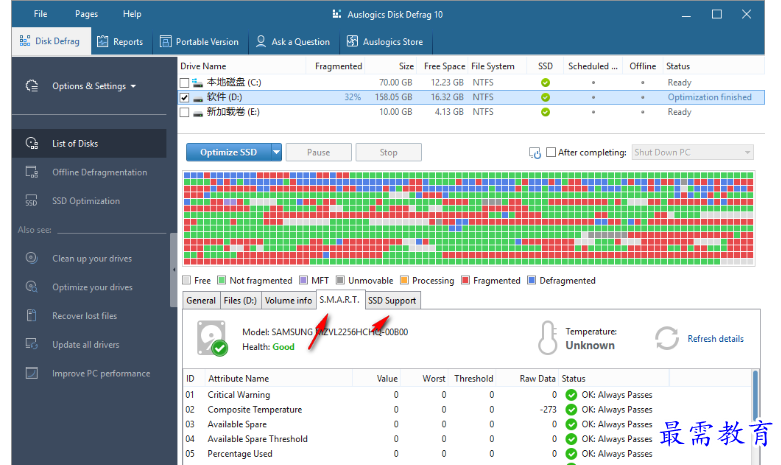The height and width of the screenshot is (465, 781).
Task: Select the Available Spare Threshold row
Action: 468,439
